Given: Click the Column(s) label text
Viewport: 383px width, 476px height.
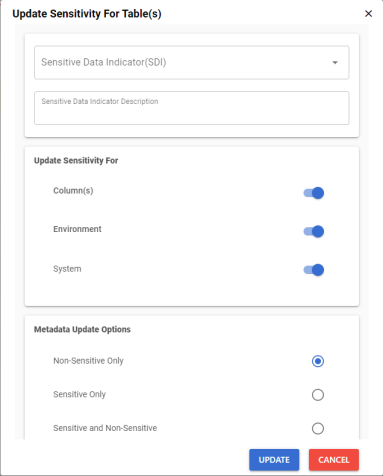Looking at the screenshot, I should pos(73,191).
